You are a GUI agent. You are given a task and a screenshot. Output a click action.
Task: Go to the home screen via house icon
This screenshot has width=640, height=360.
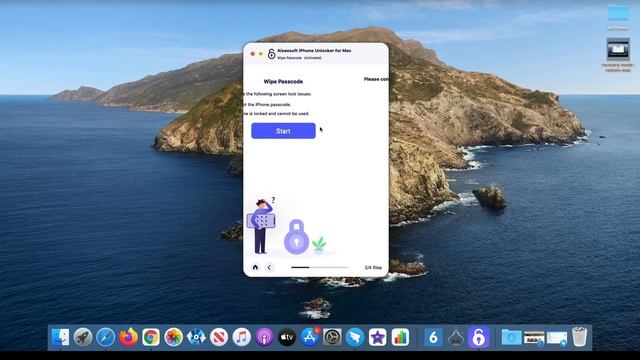pyautogui.click(x=256, y=267)
